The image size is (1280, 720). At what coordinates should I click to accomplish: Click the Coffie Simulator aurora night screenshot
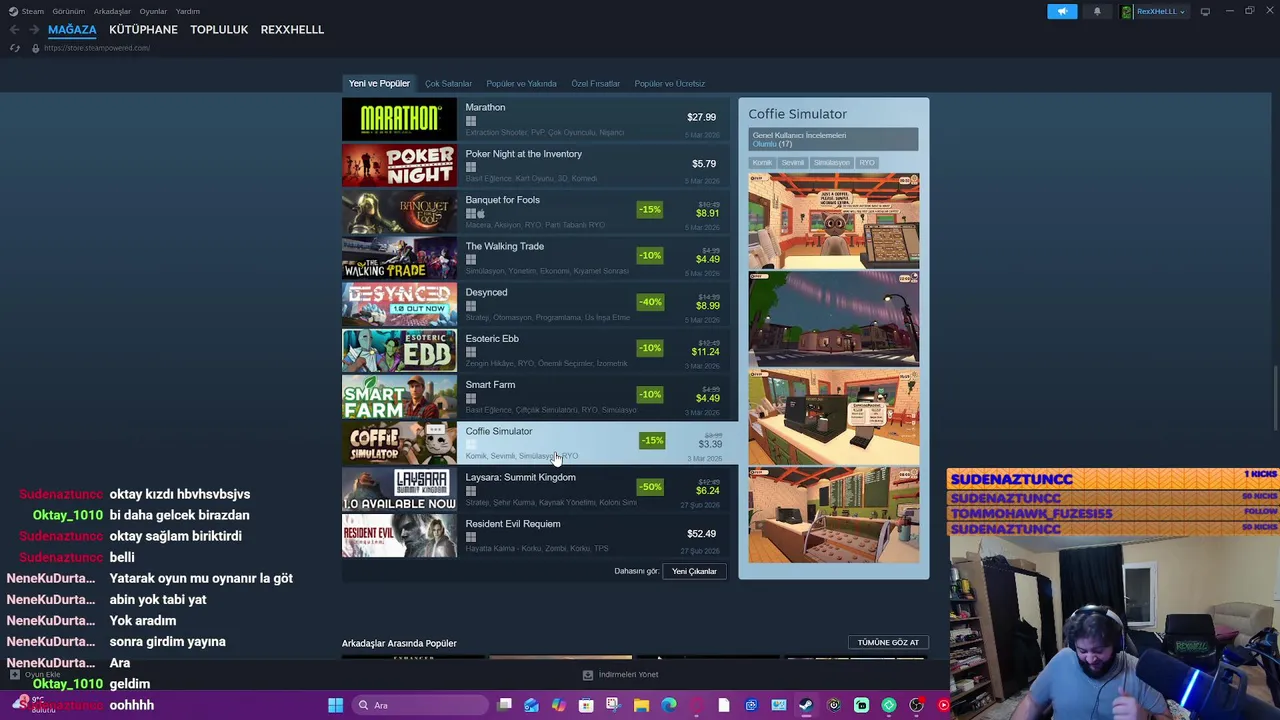tap(834, 319)
